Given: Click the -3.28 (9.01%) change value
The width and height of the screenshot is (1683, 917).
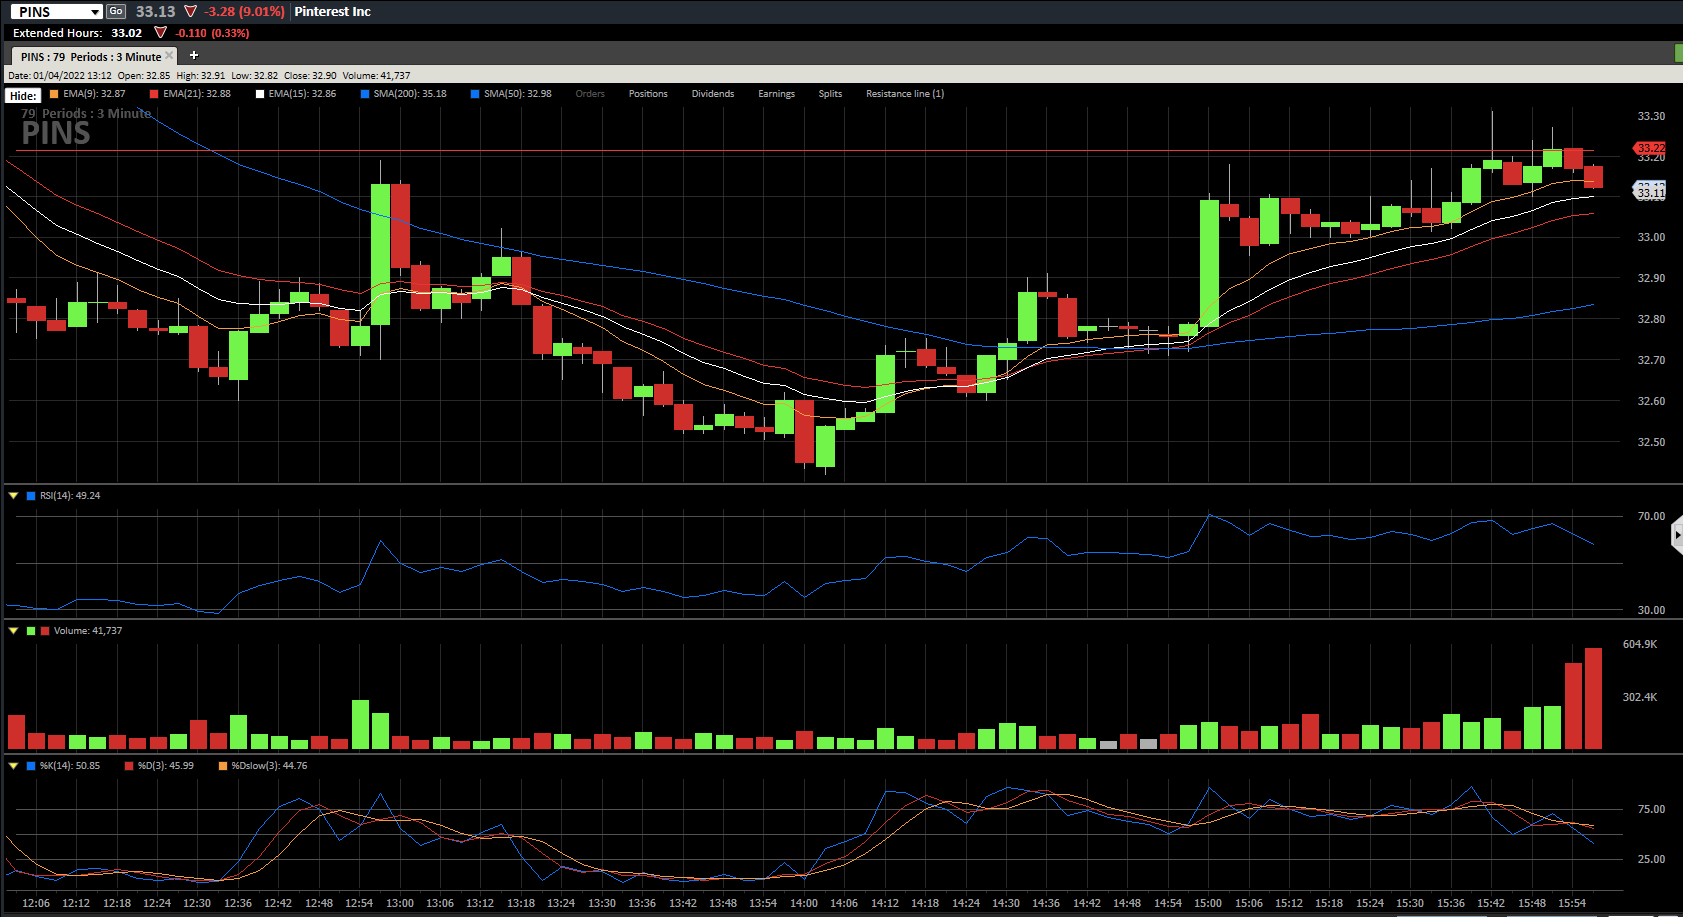Looking at the screenshot, I should point(244,12).
